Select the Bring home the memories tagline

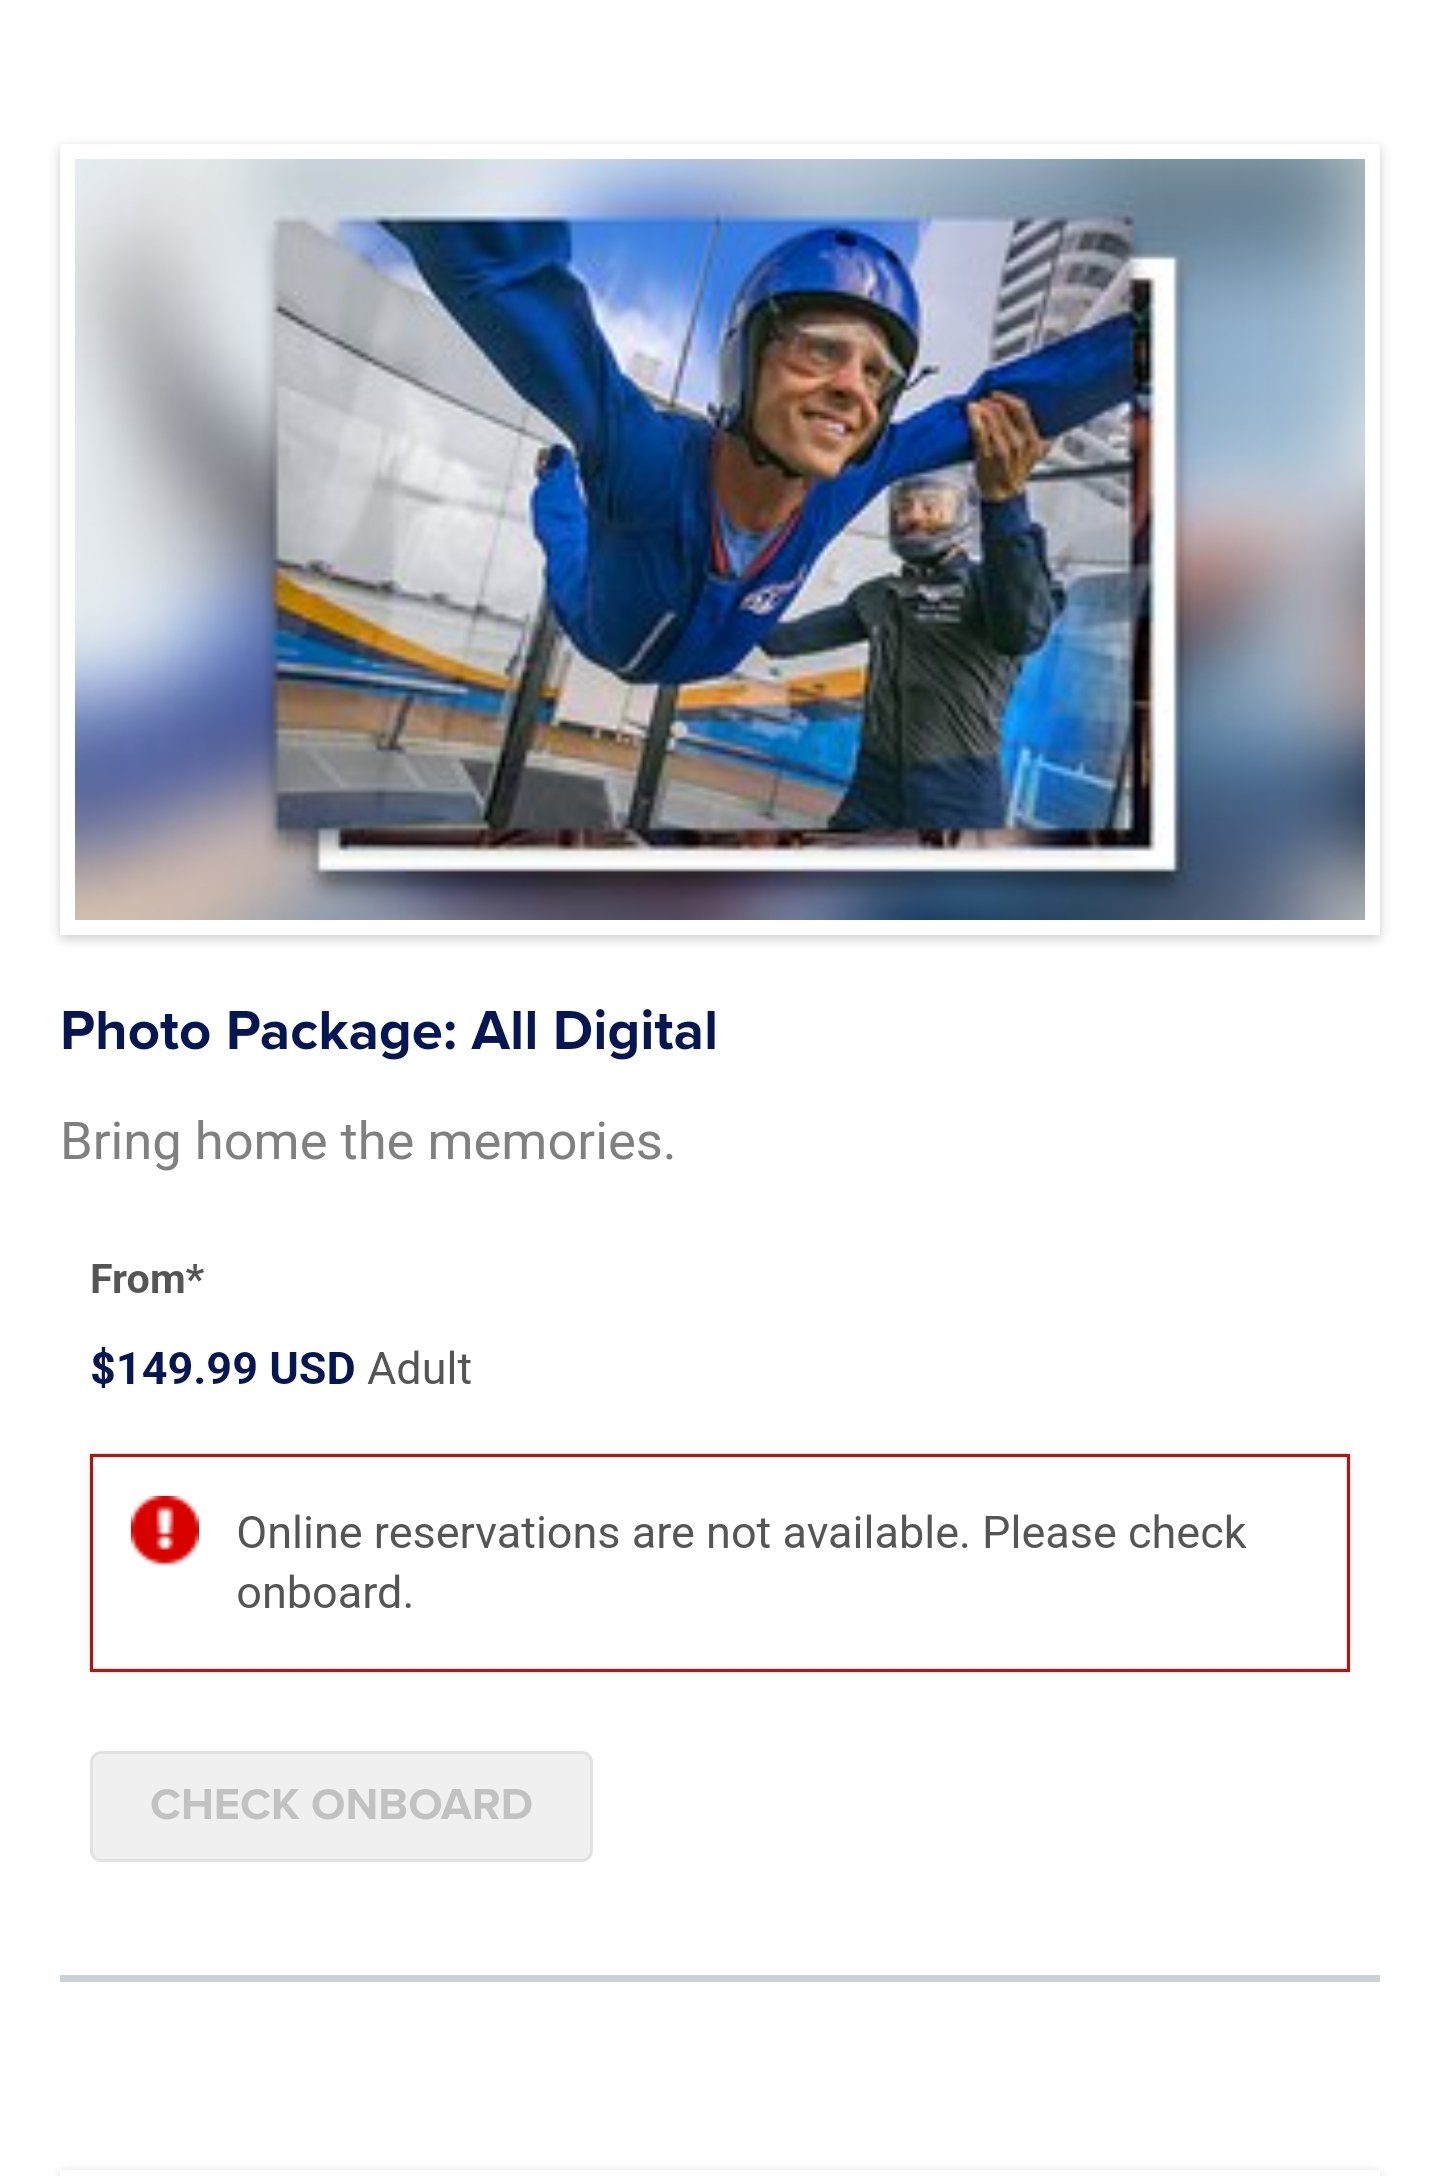[368, 1142]
